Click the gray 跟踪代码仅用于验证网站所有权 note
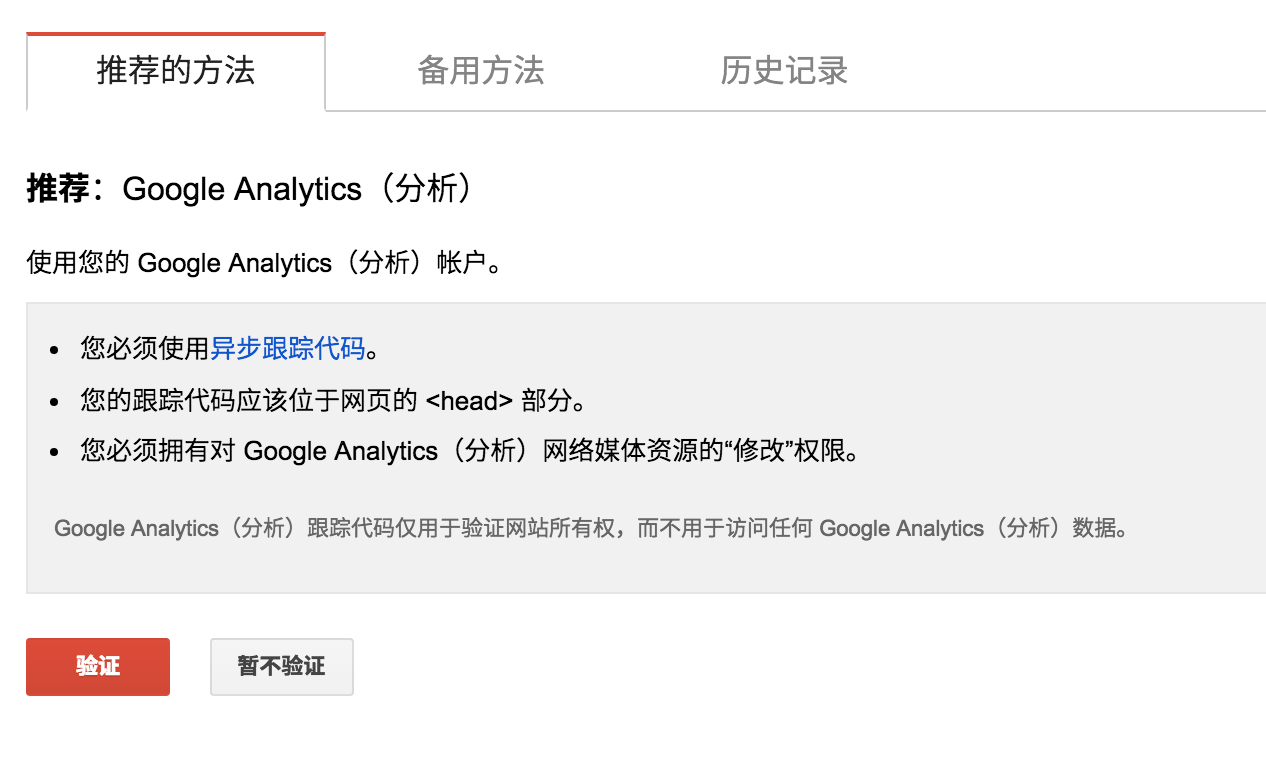 click(590, 528)
